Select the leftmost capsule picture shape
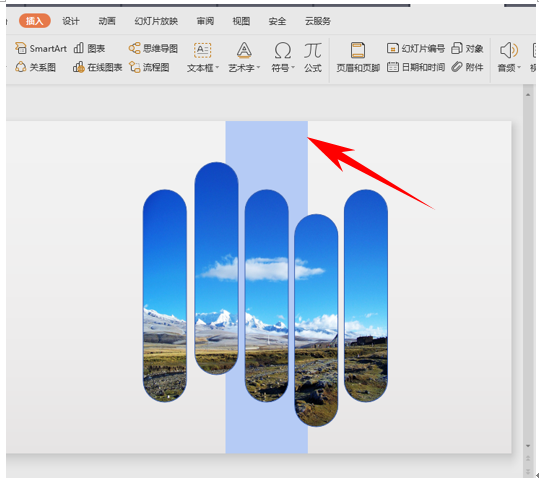The image size is (539, 481). click(165, 296)
